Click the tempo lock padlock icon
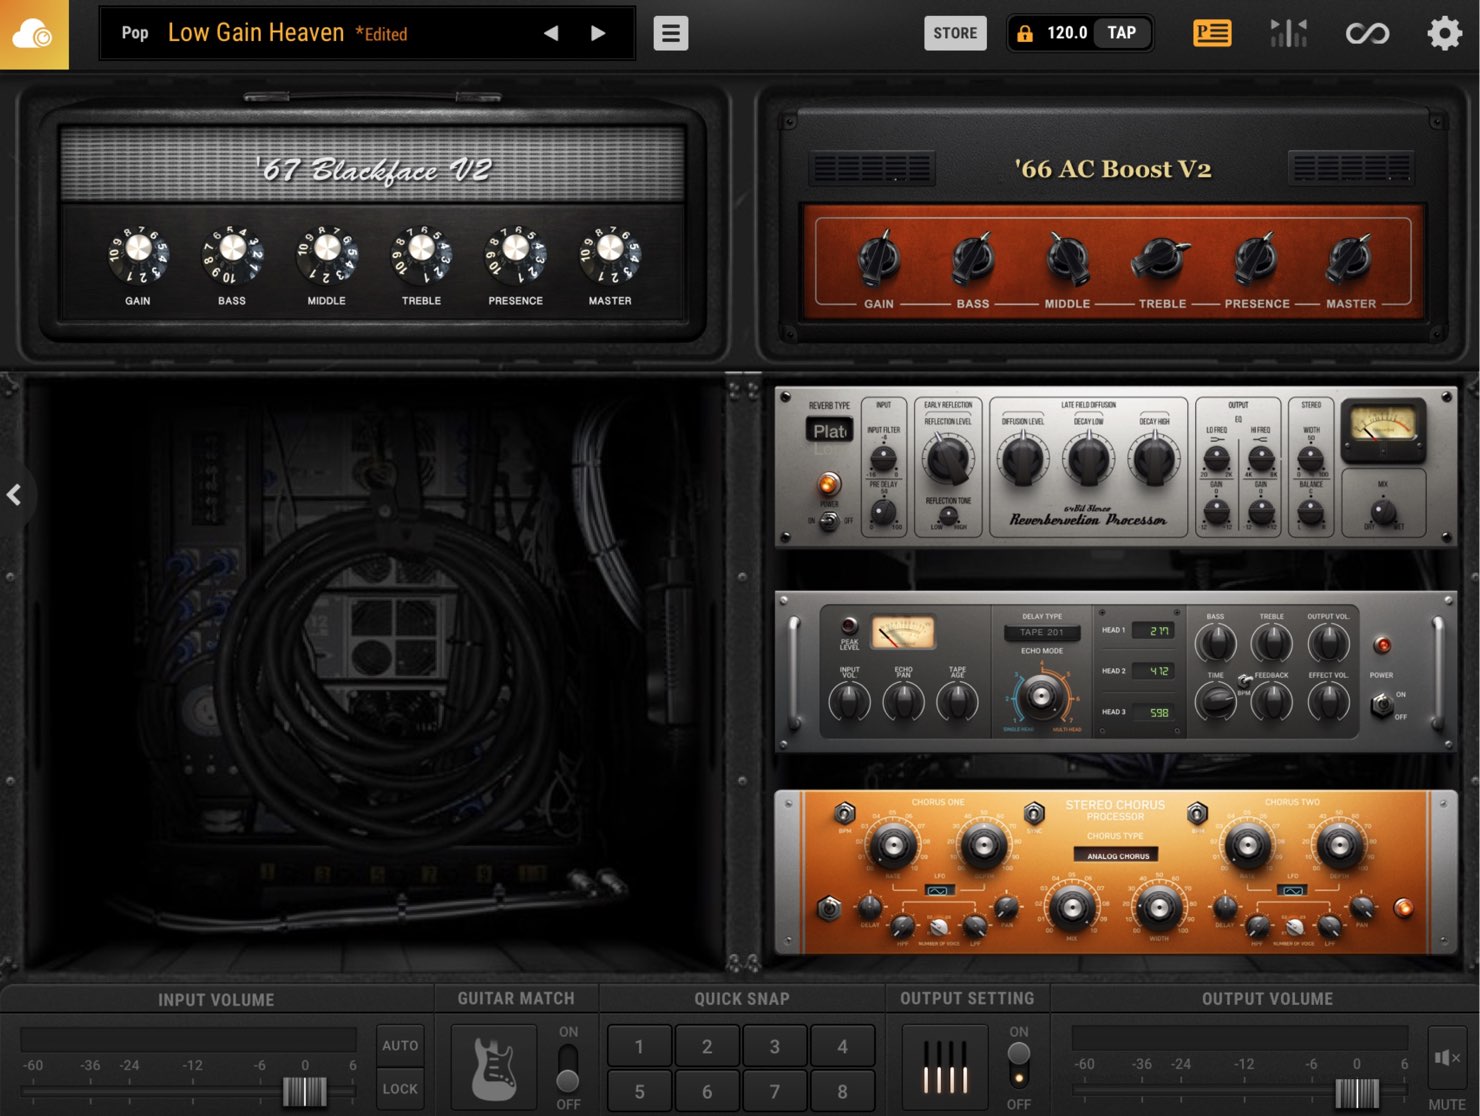Image resolution: width=1480 pixels, height=1116 pixels. point(1025,33)
